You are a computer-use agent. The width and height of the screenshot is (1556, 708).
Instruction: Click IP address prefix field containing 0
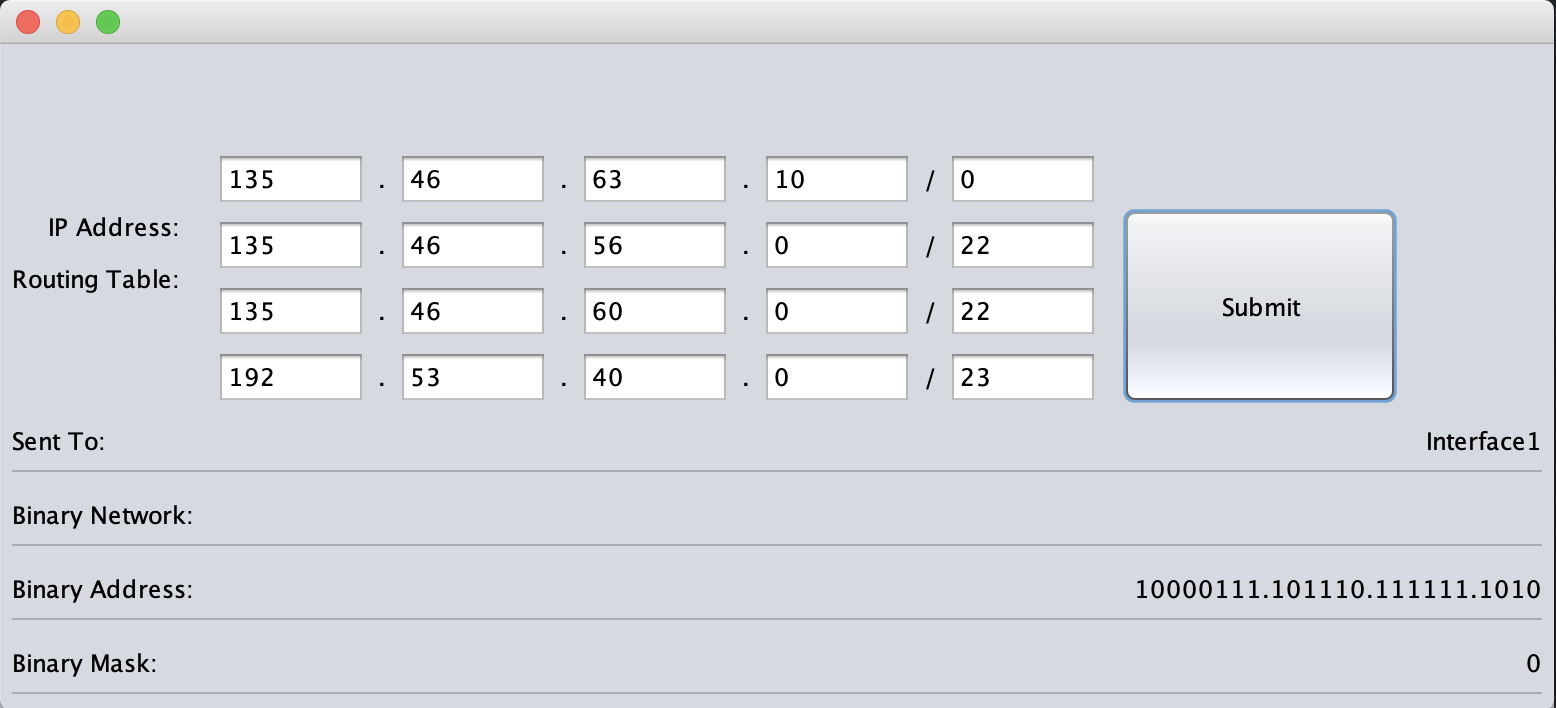click(x=1022, y=180)
